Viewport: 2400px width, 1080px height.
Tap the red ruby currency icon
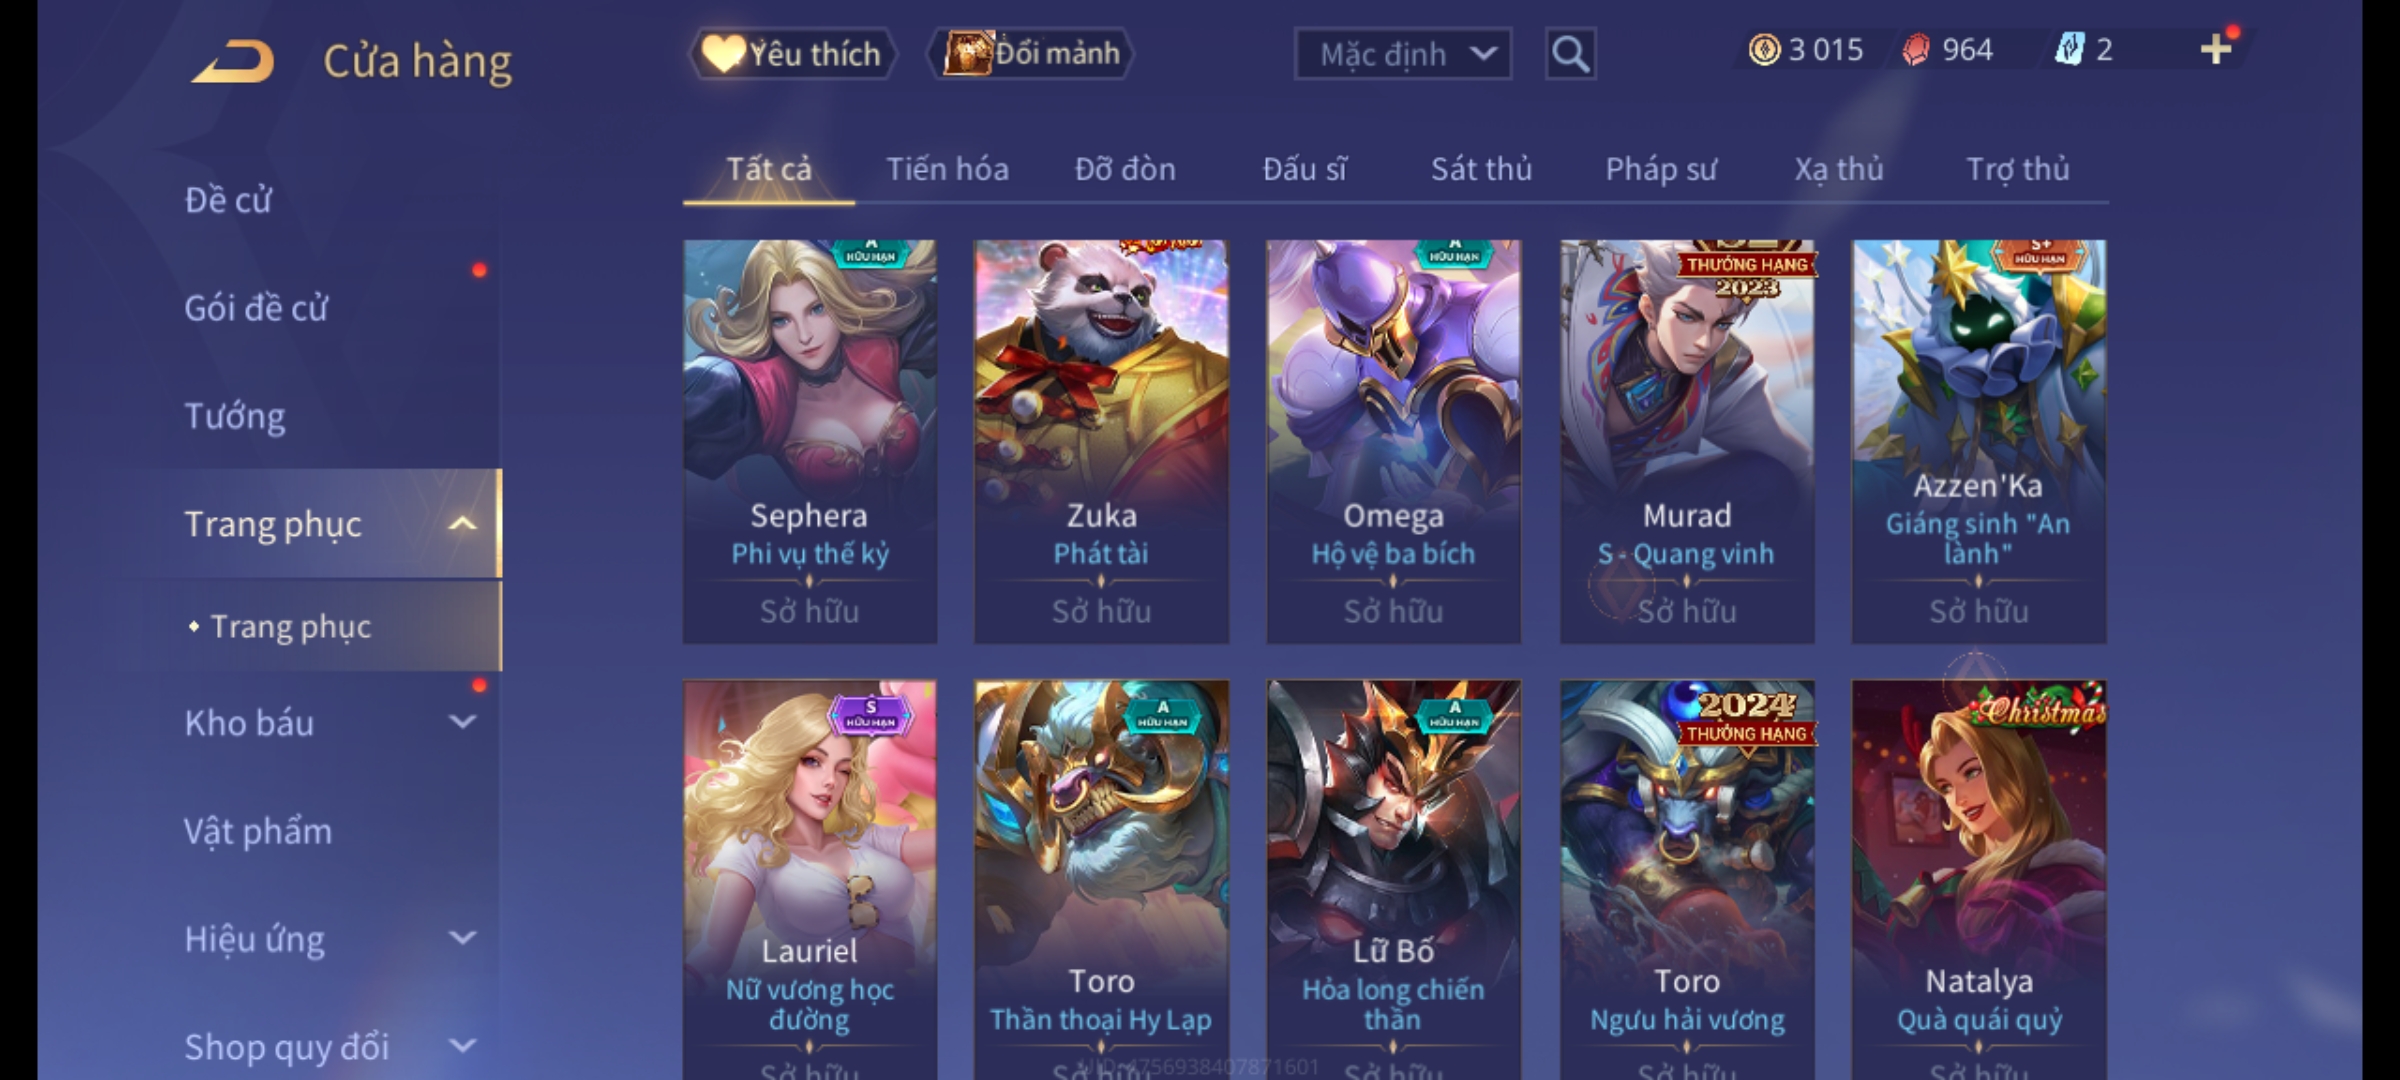click(1916, 50)
